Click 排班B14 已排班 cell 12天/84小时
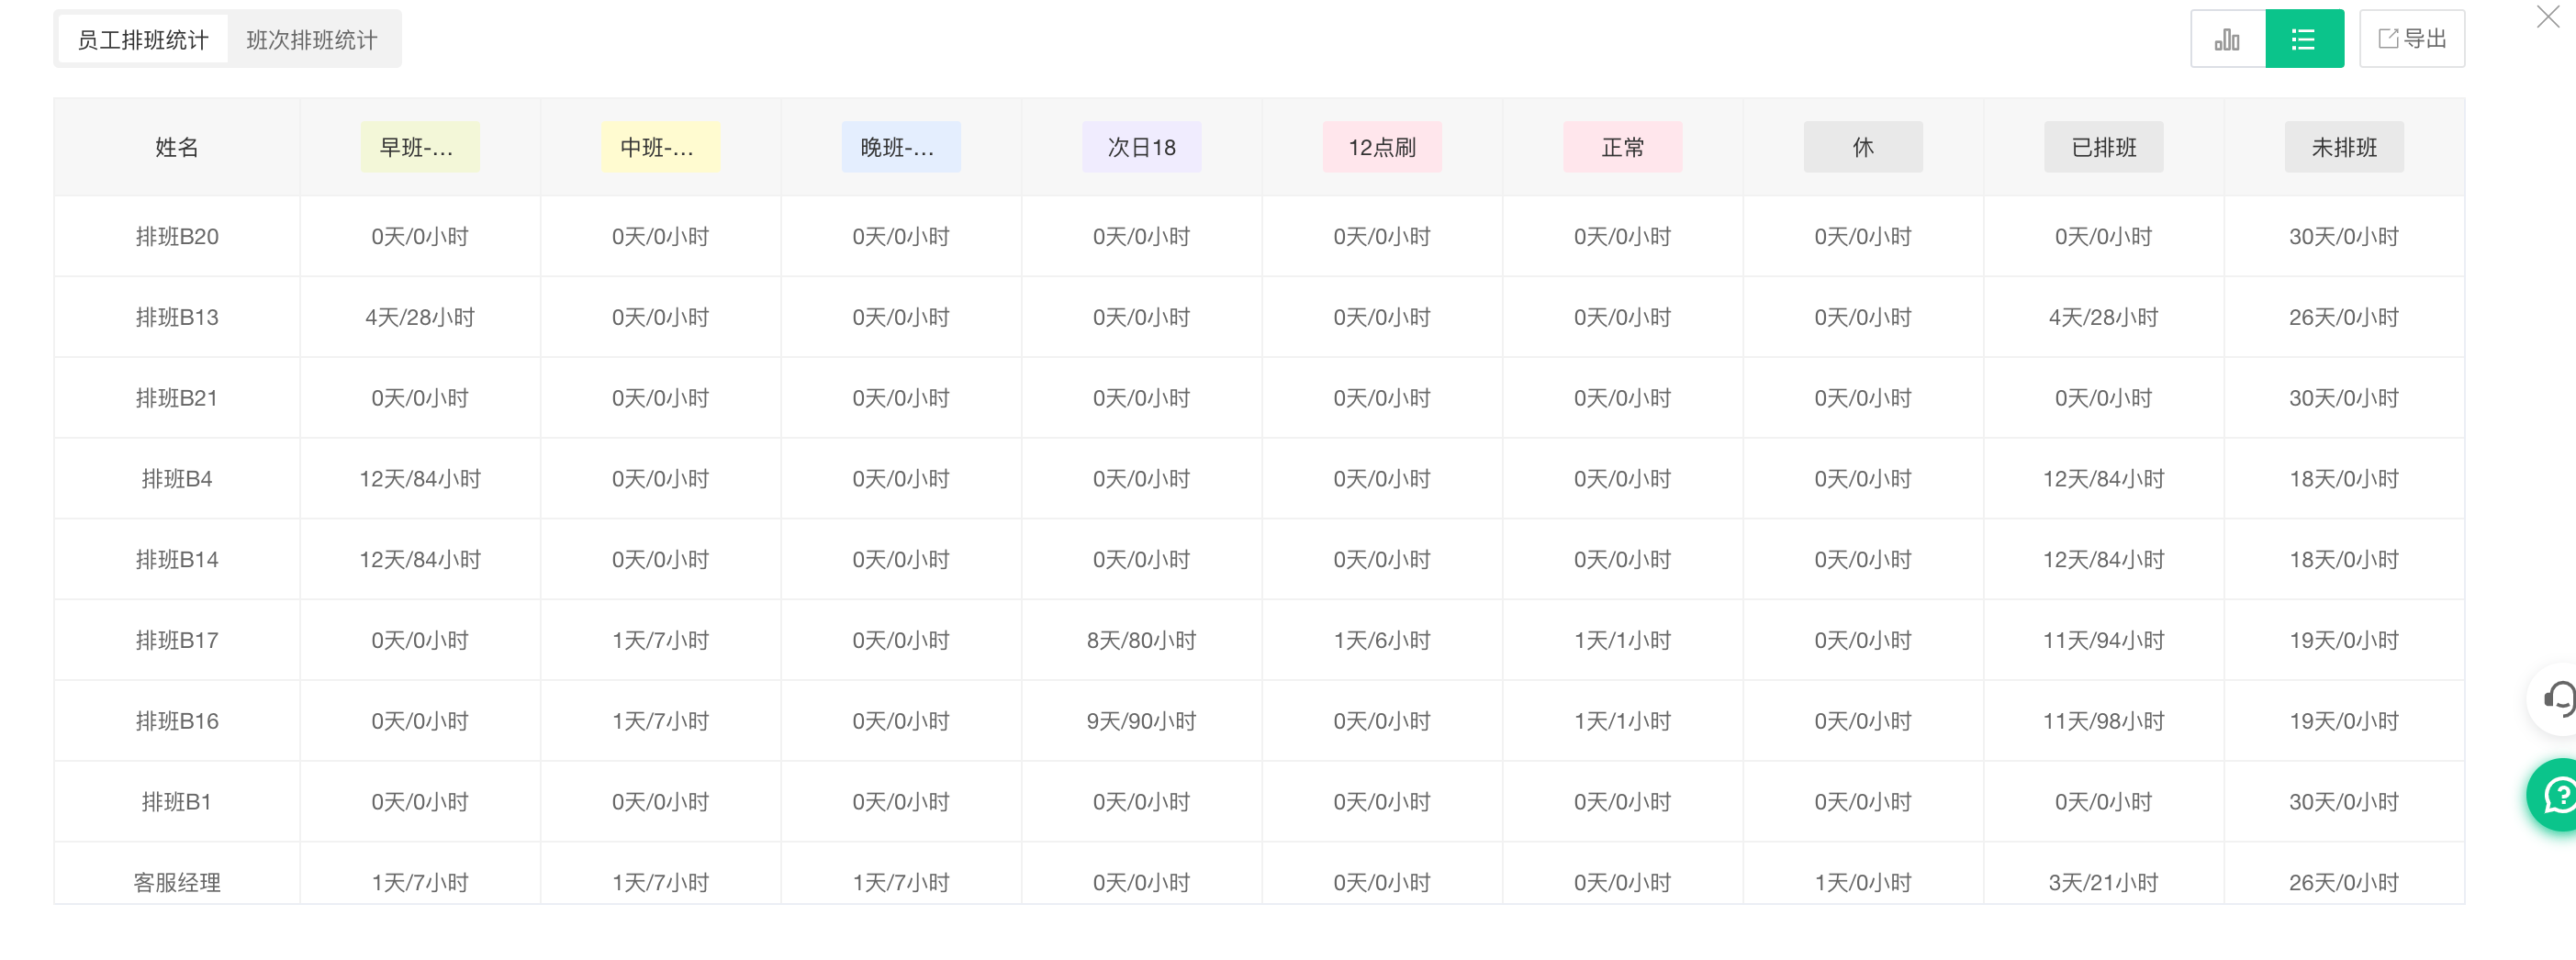Image resolution: width=2576 pixels, height=960 pixels. 2103,559
